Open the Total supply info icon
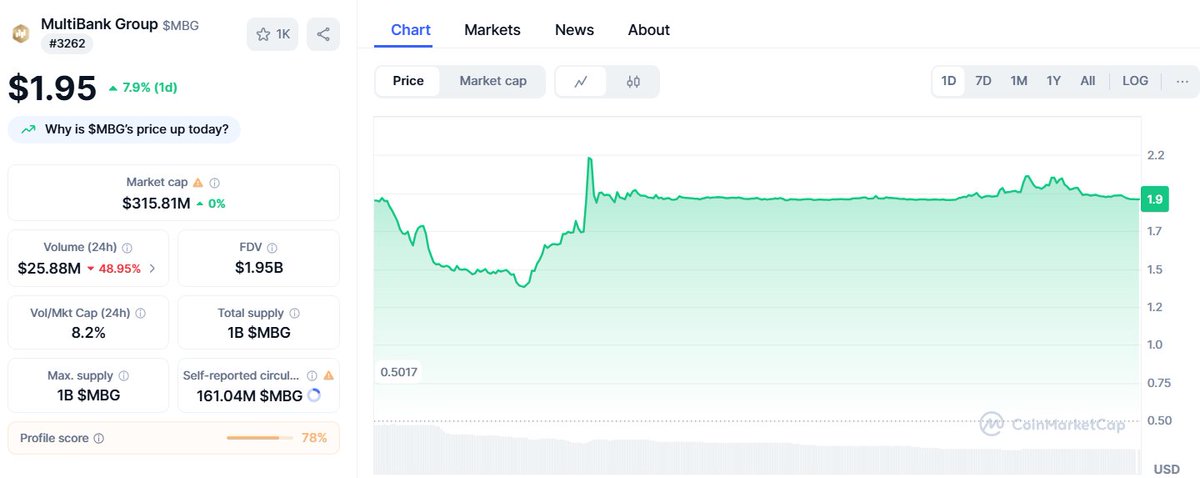Viewport: 1200px width, 478px height. [x=294, y=313]
